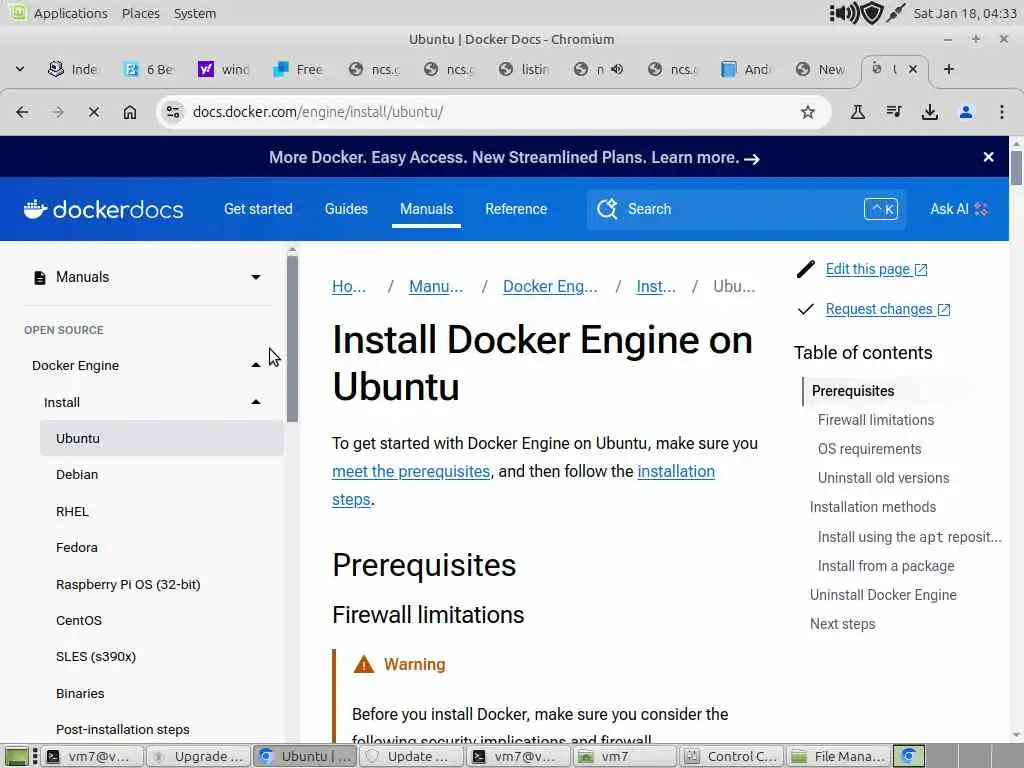Click the shield icon in system tray
The image size is (1024, 768).
pyautogui.click(x=872, y=13)
